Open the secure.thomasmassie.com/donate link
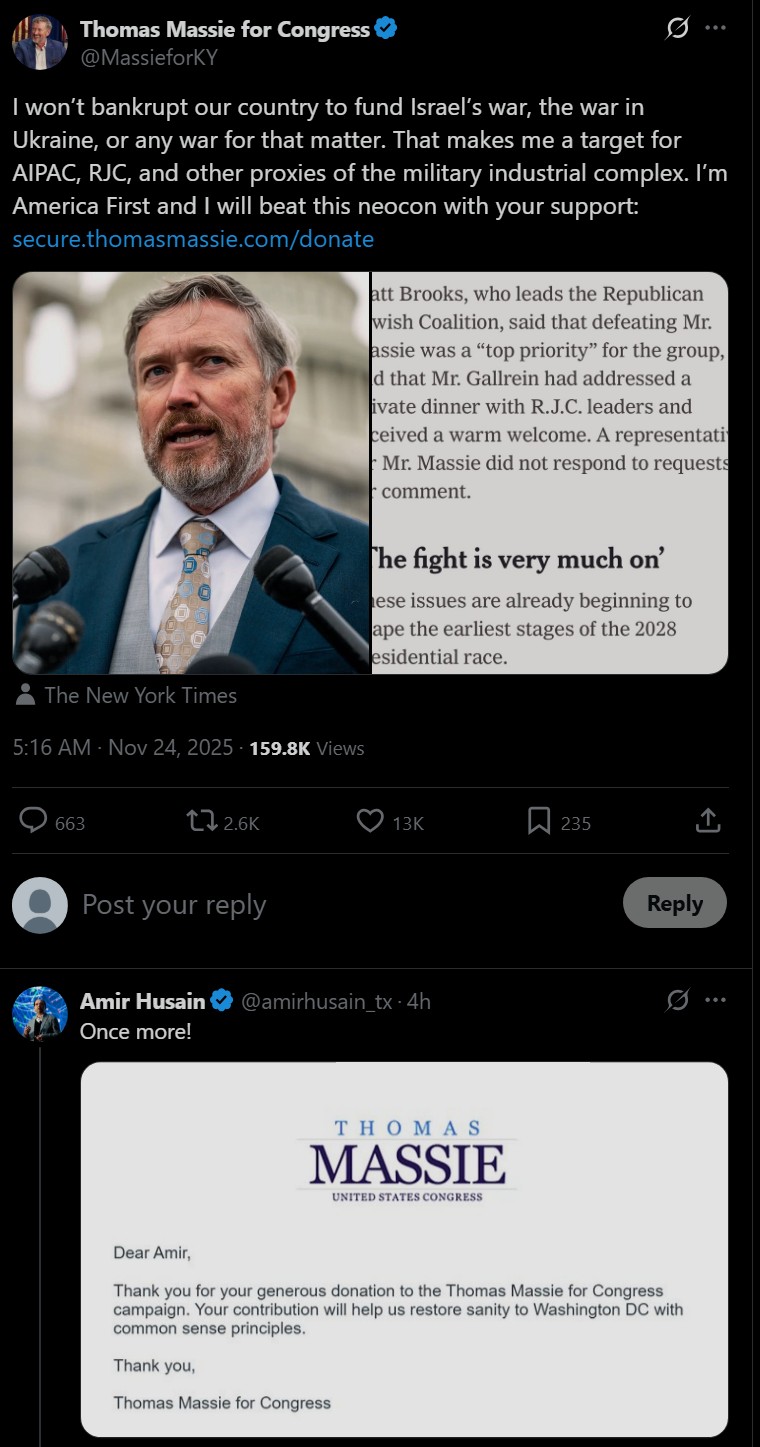 193,239
